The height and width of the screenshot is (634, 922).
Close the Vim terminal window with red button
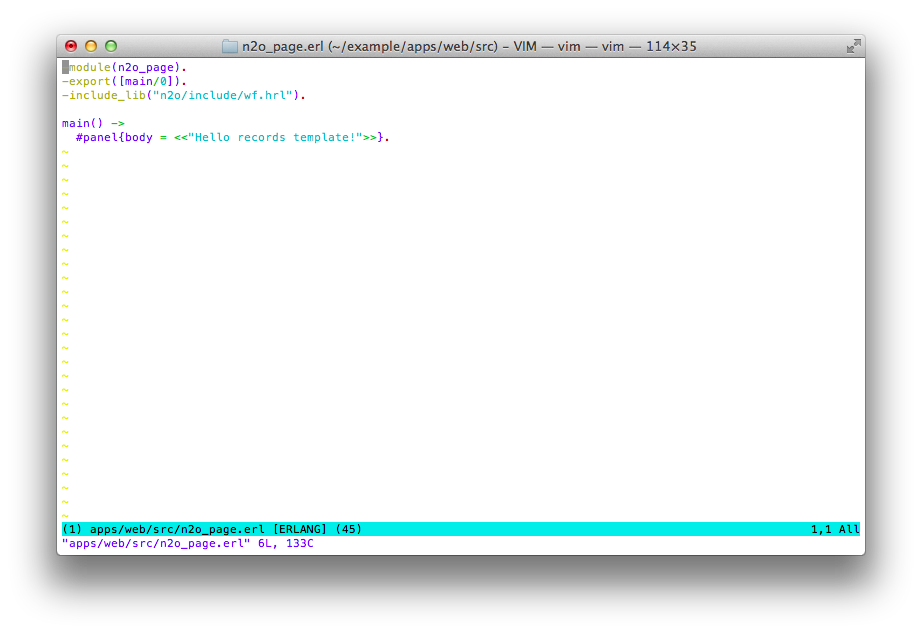71,46
